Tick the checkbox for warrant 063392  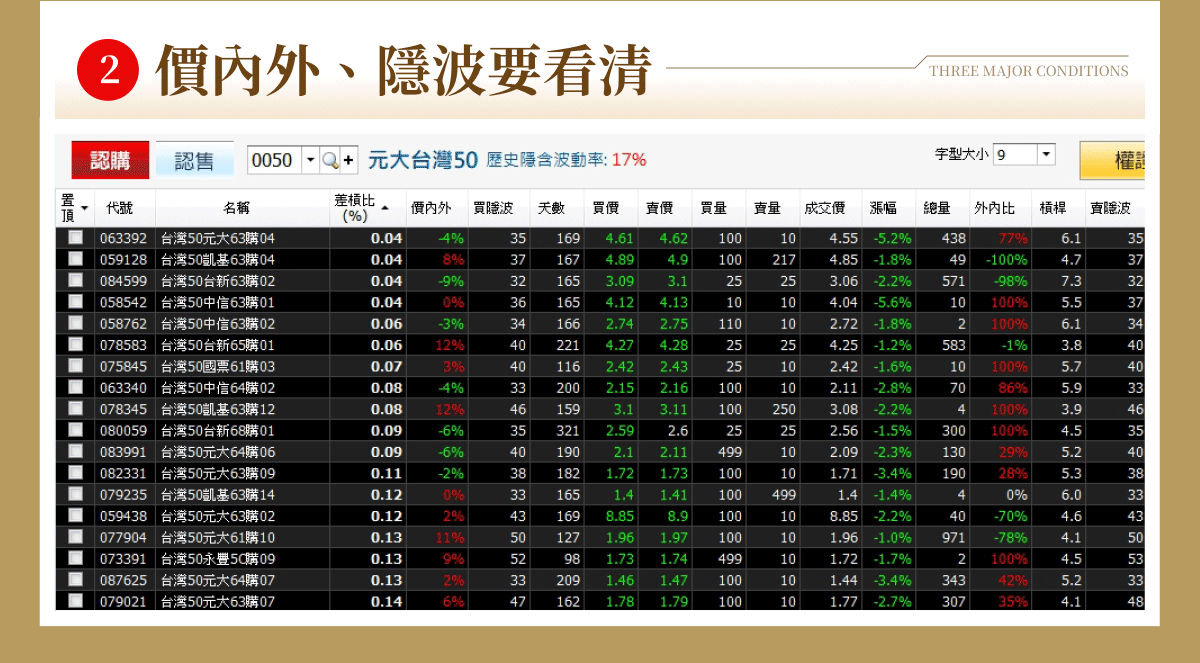click(x=75, y=238)
